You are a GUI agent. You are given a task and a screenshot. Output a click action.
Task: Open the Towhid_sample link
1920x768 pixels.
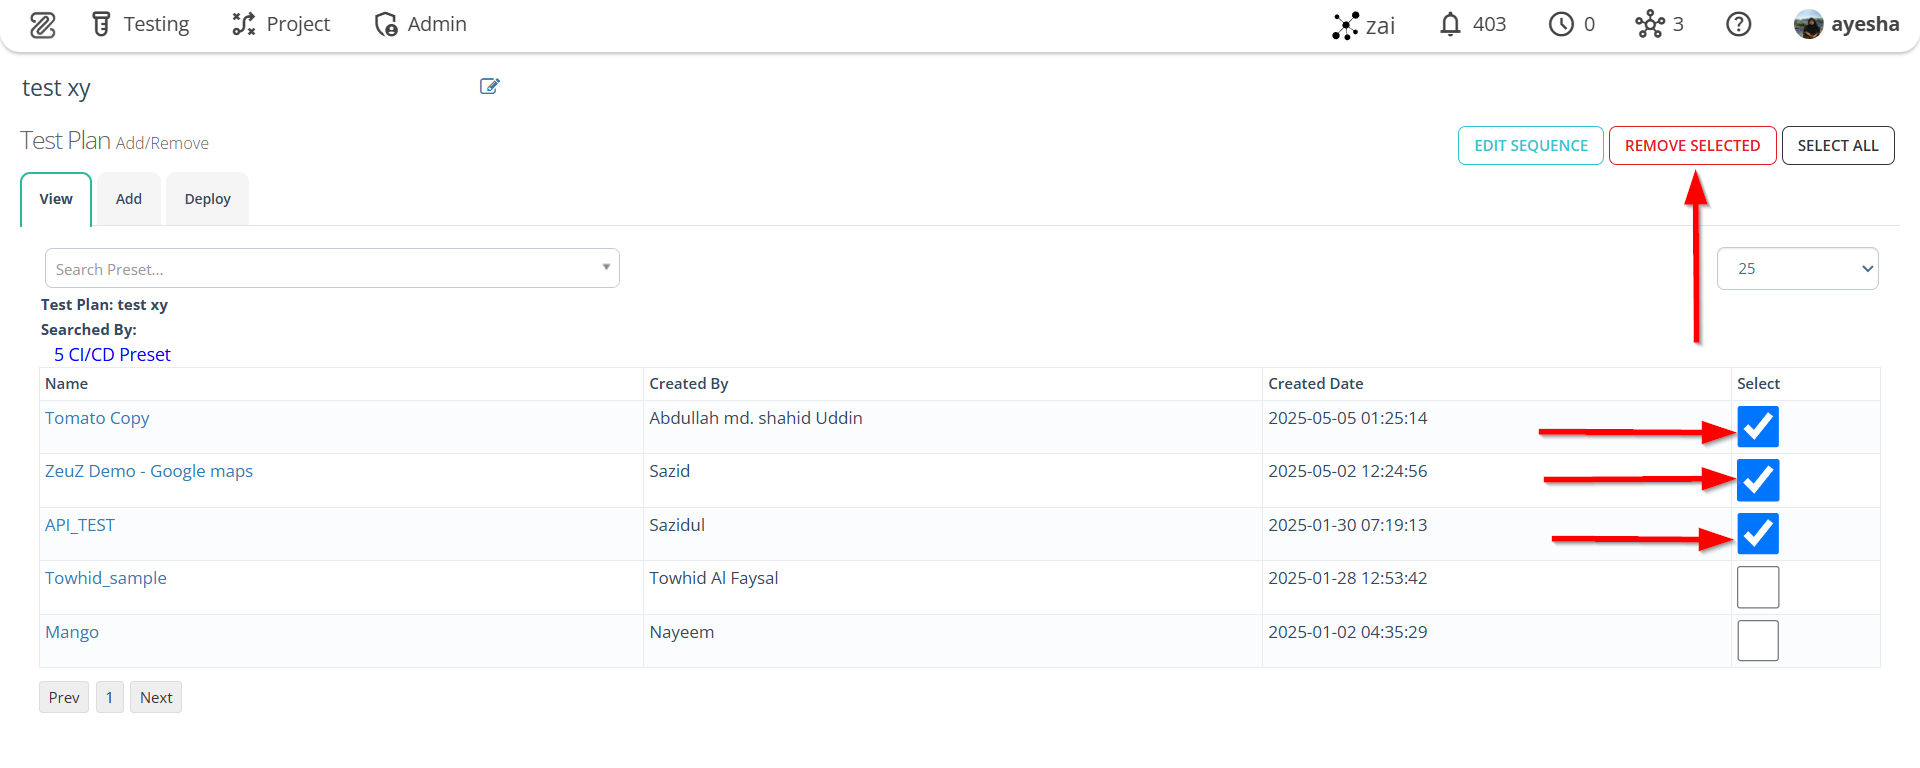pos(106,578)
